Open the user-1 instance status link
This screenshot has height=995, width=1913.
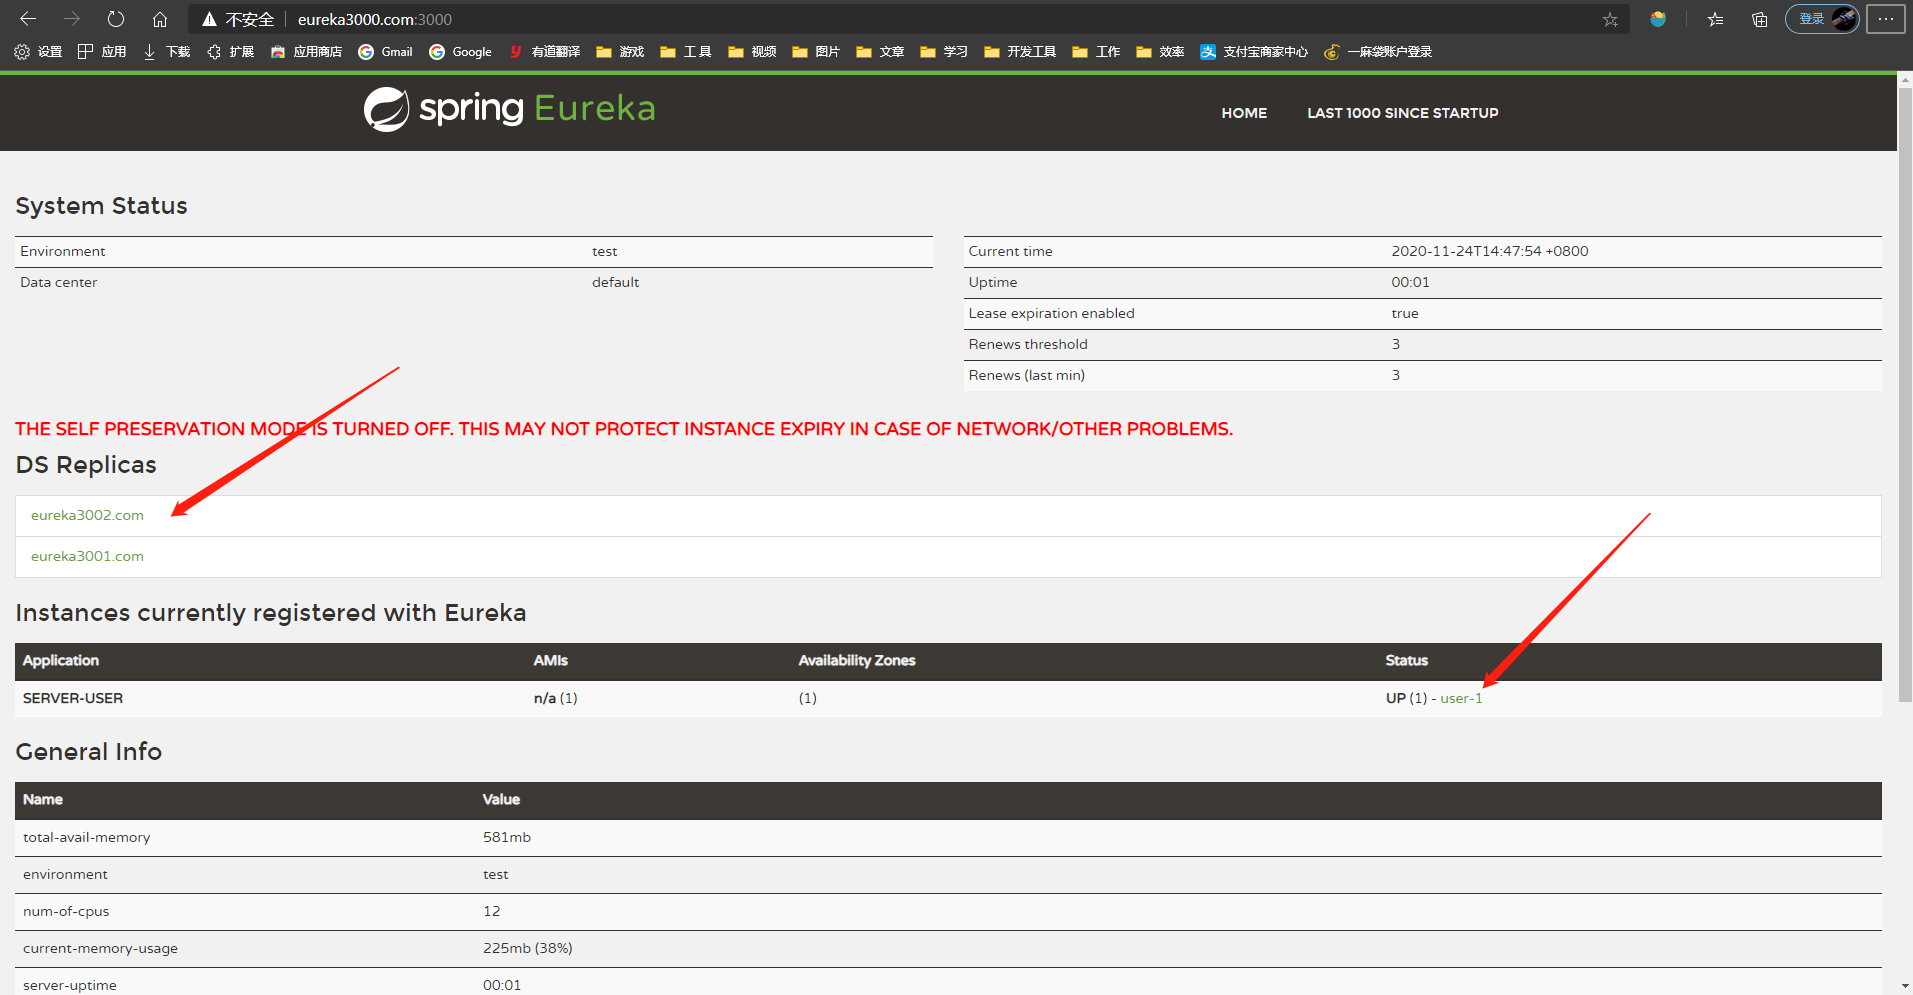1461,698
